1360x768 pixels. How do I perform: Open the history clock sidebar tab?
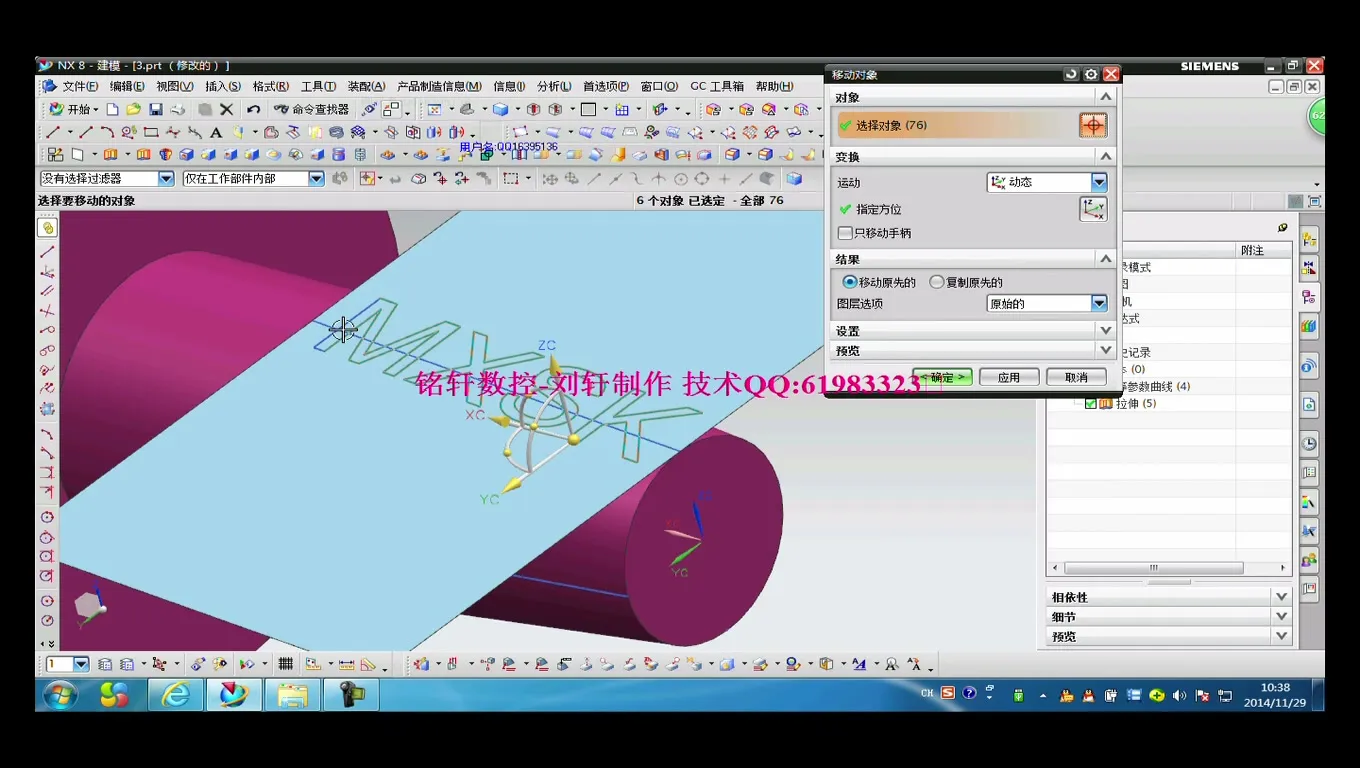tap(1309, 444)
